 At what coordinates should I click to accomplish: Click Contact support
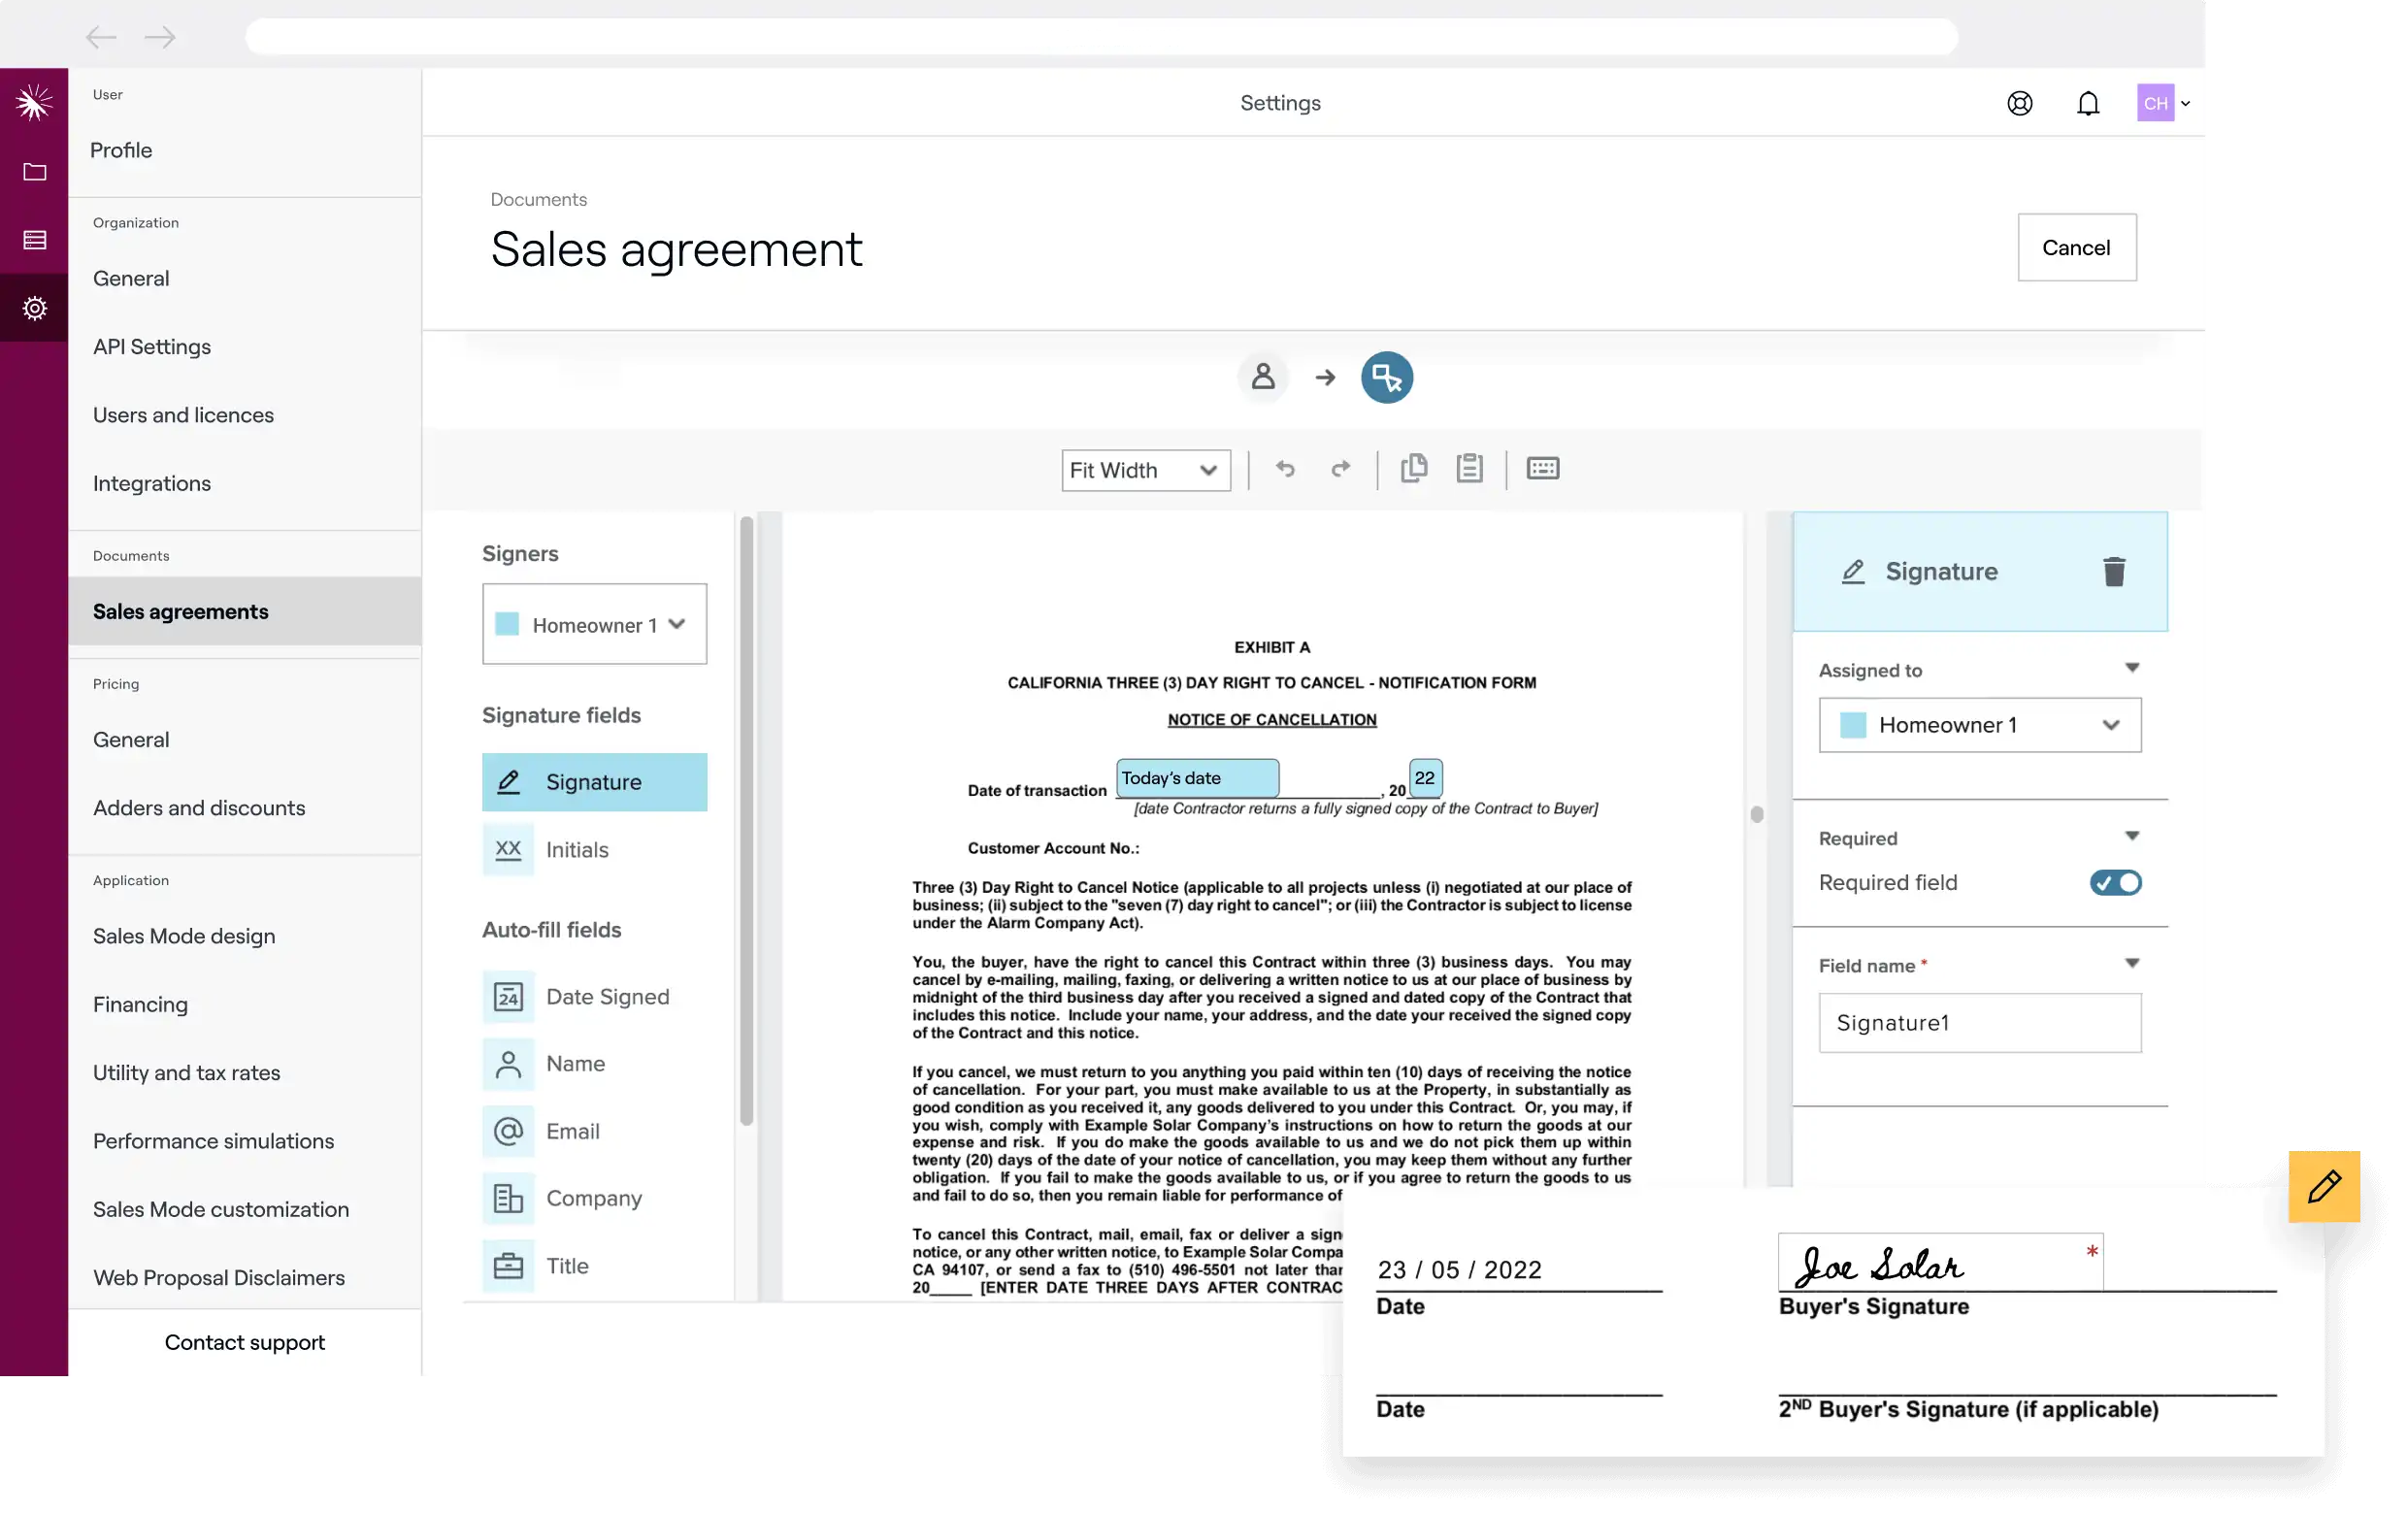244,1342
